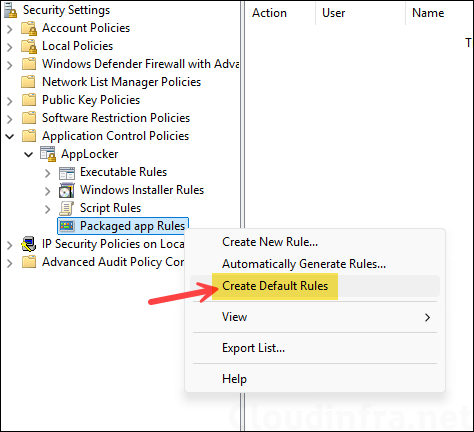Select Script Rules label
This screenshot has height=432, width=474.
(111, 208)
